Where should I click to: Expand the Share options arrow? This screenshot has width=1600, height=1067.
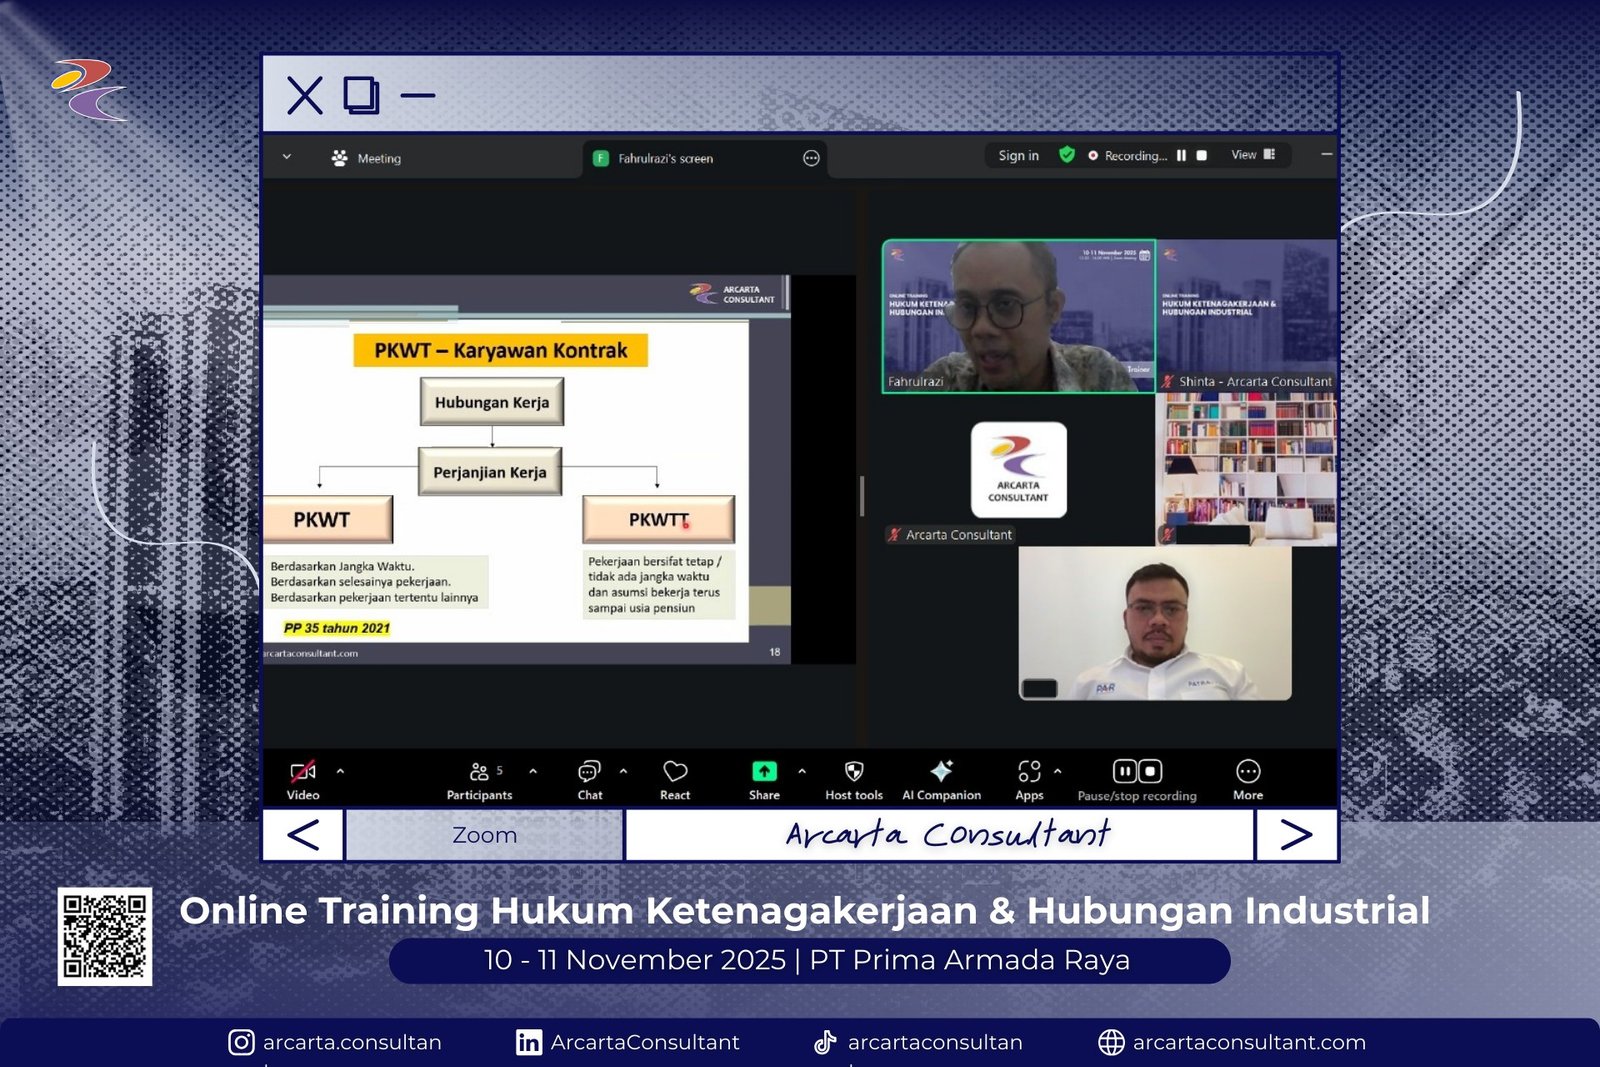[x=802, y=771]
